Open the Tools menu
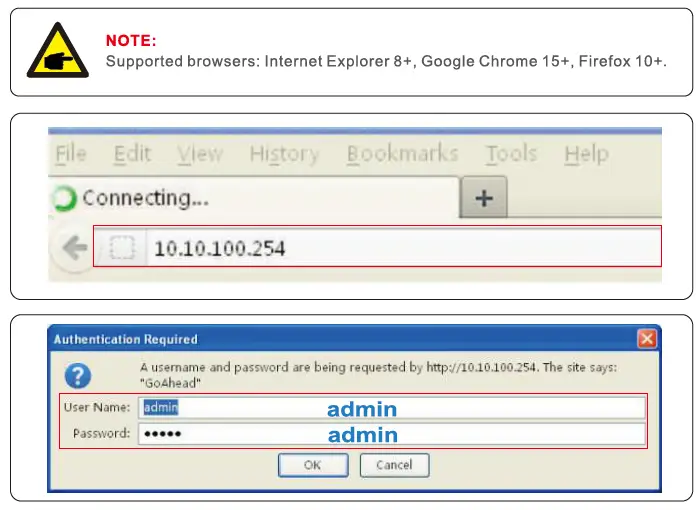Screen dimensions: 700x510 coord(511,154)
